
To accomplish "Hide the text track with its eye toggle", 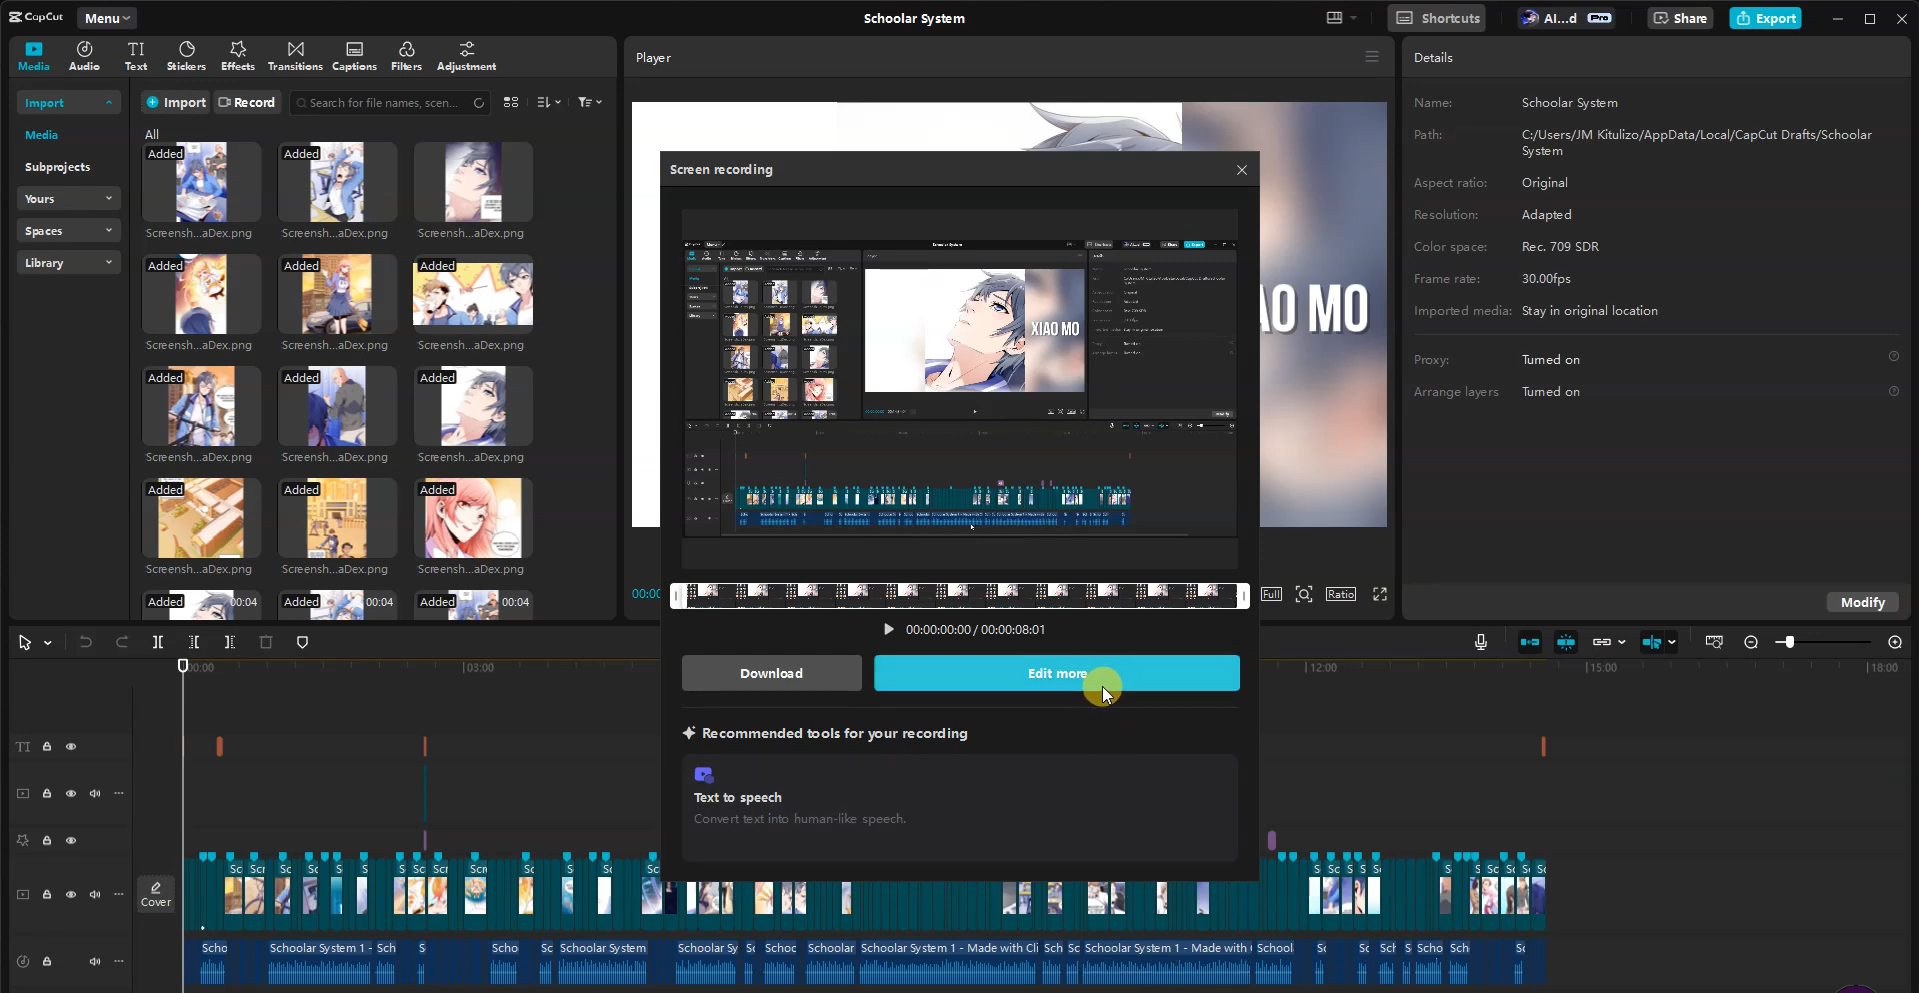I will (x=71, y=746).
